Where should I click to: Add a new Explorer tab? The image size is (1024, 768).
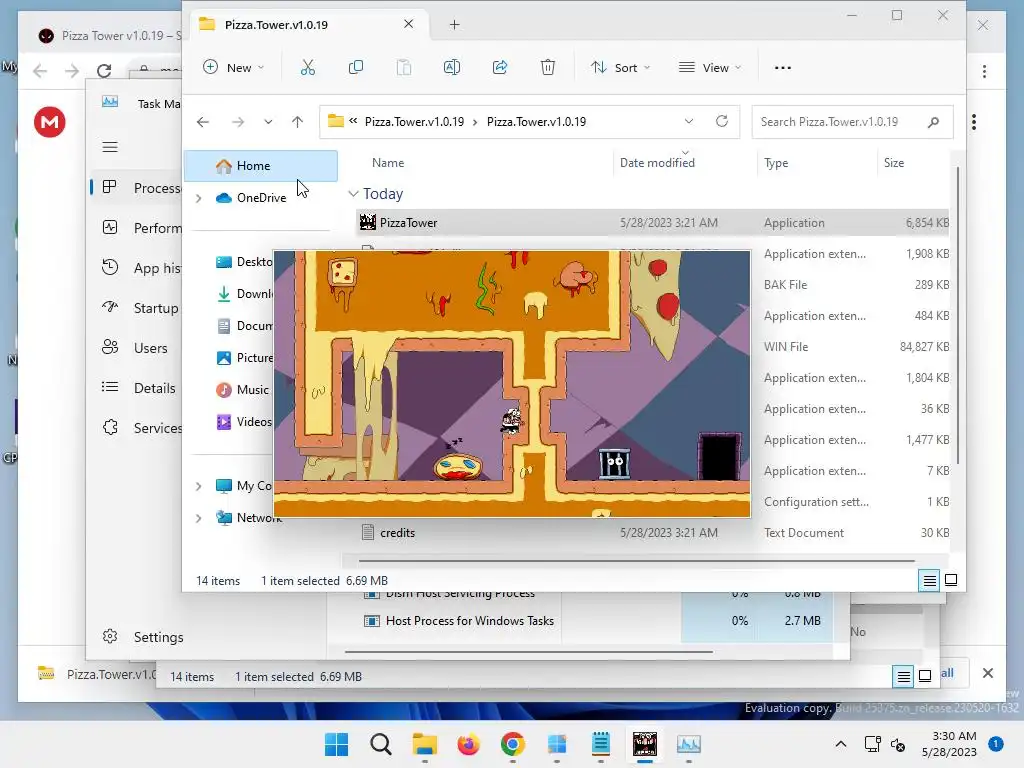(x=455, y=25)
